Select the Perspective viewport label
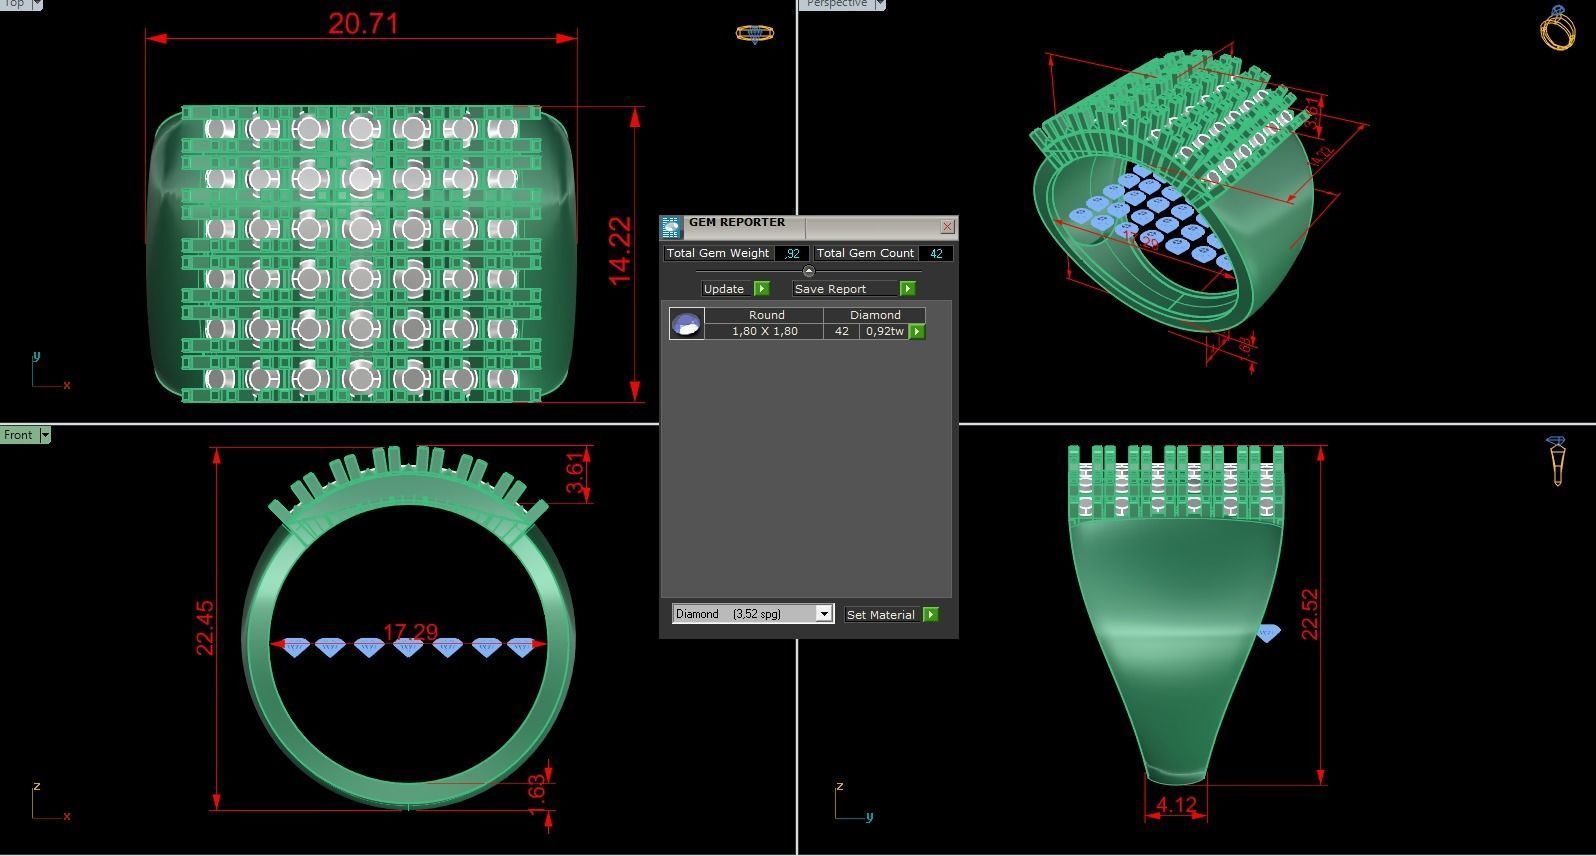Image resolution: width=1596 pixels, height=856 pixels. [x=836, y=4]
